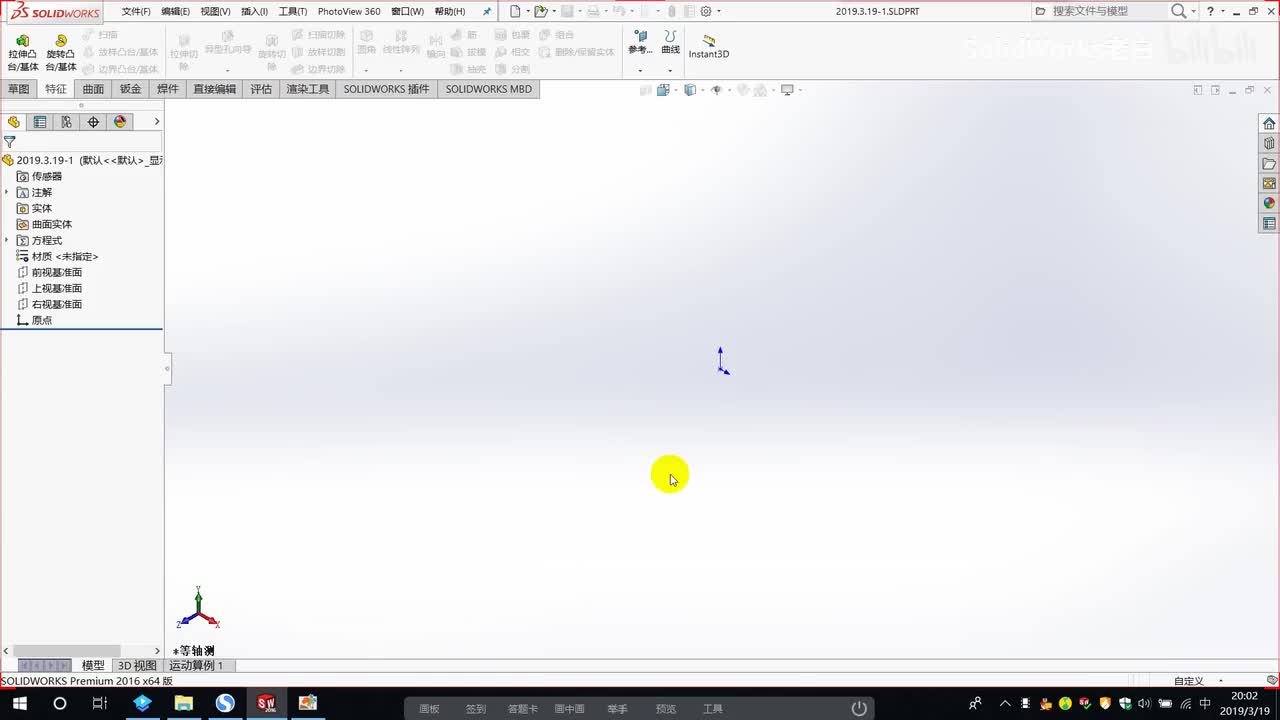The height and width of the screenshot is (720, 1280).
Task: Switch to the SOLIDWORKS MBD tab
Action: (489, 89)
